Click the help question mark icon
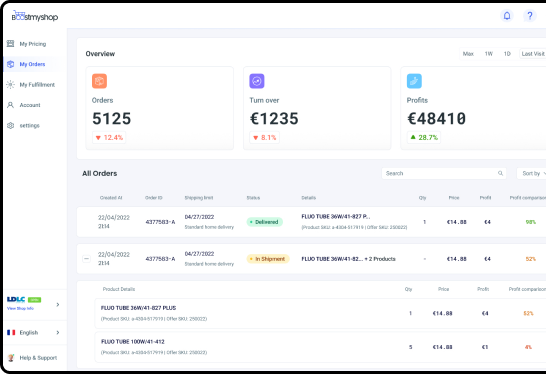This screenshot has width=546, height=374. coord(530,16)
